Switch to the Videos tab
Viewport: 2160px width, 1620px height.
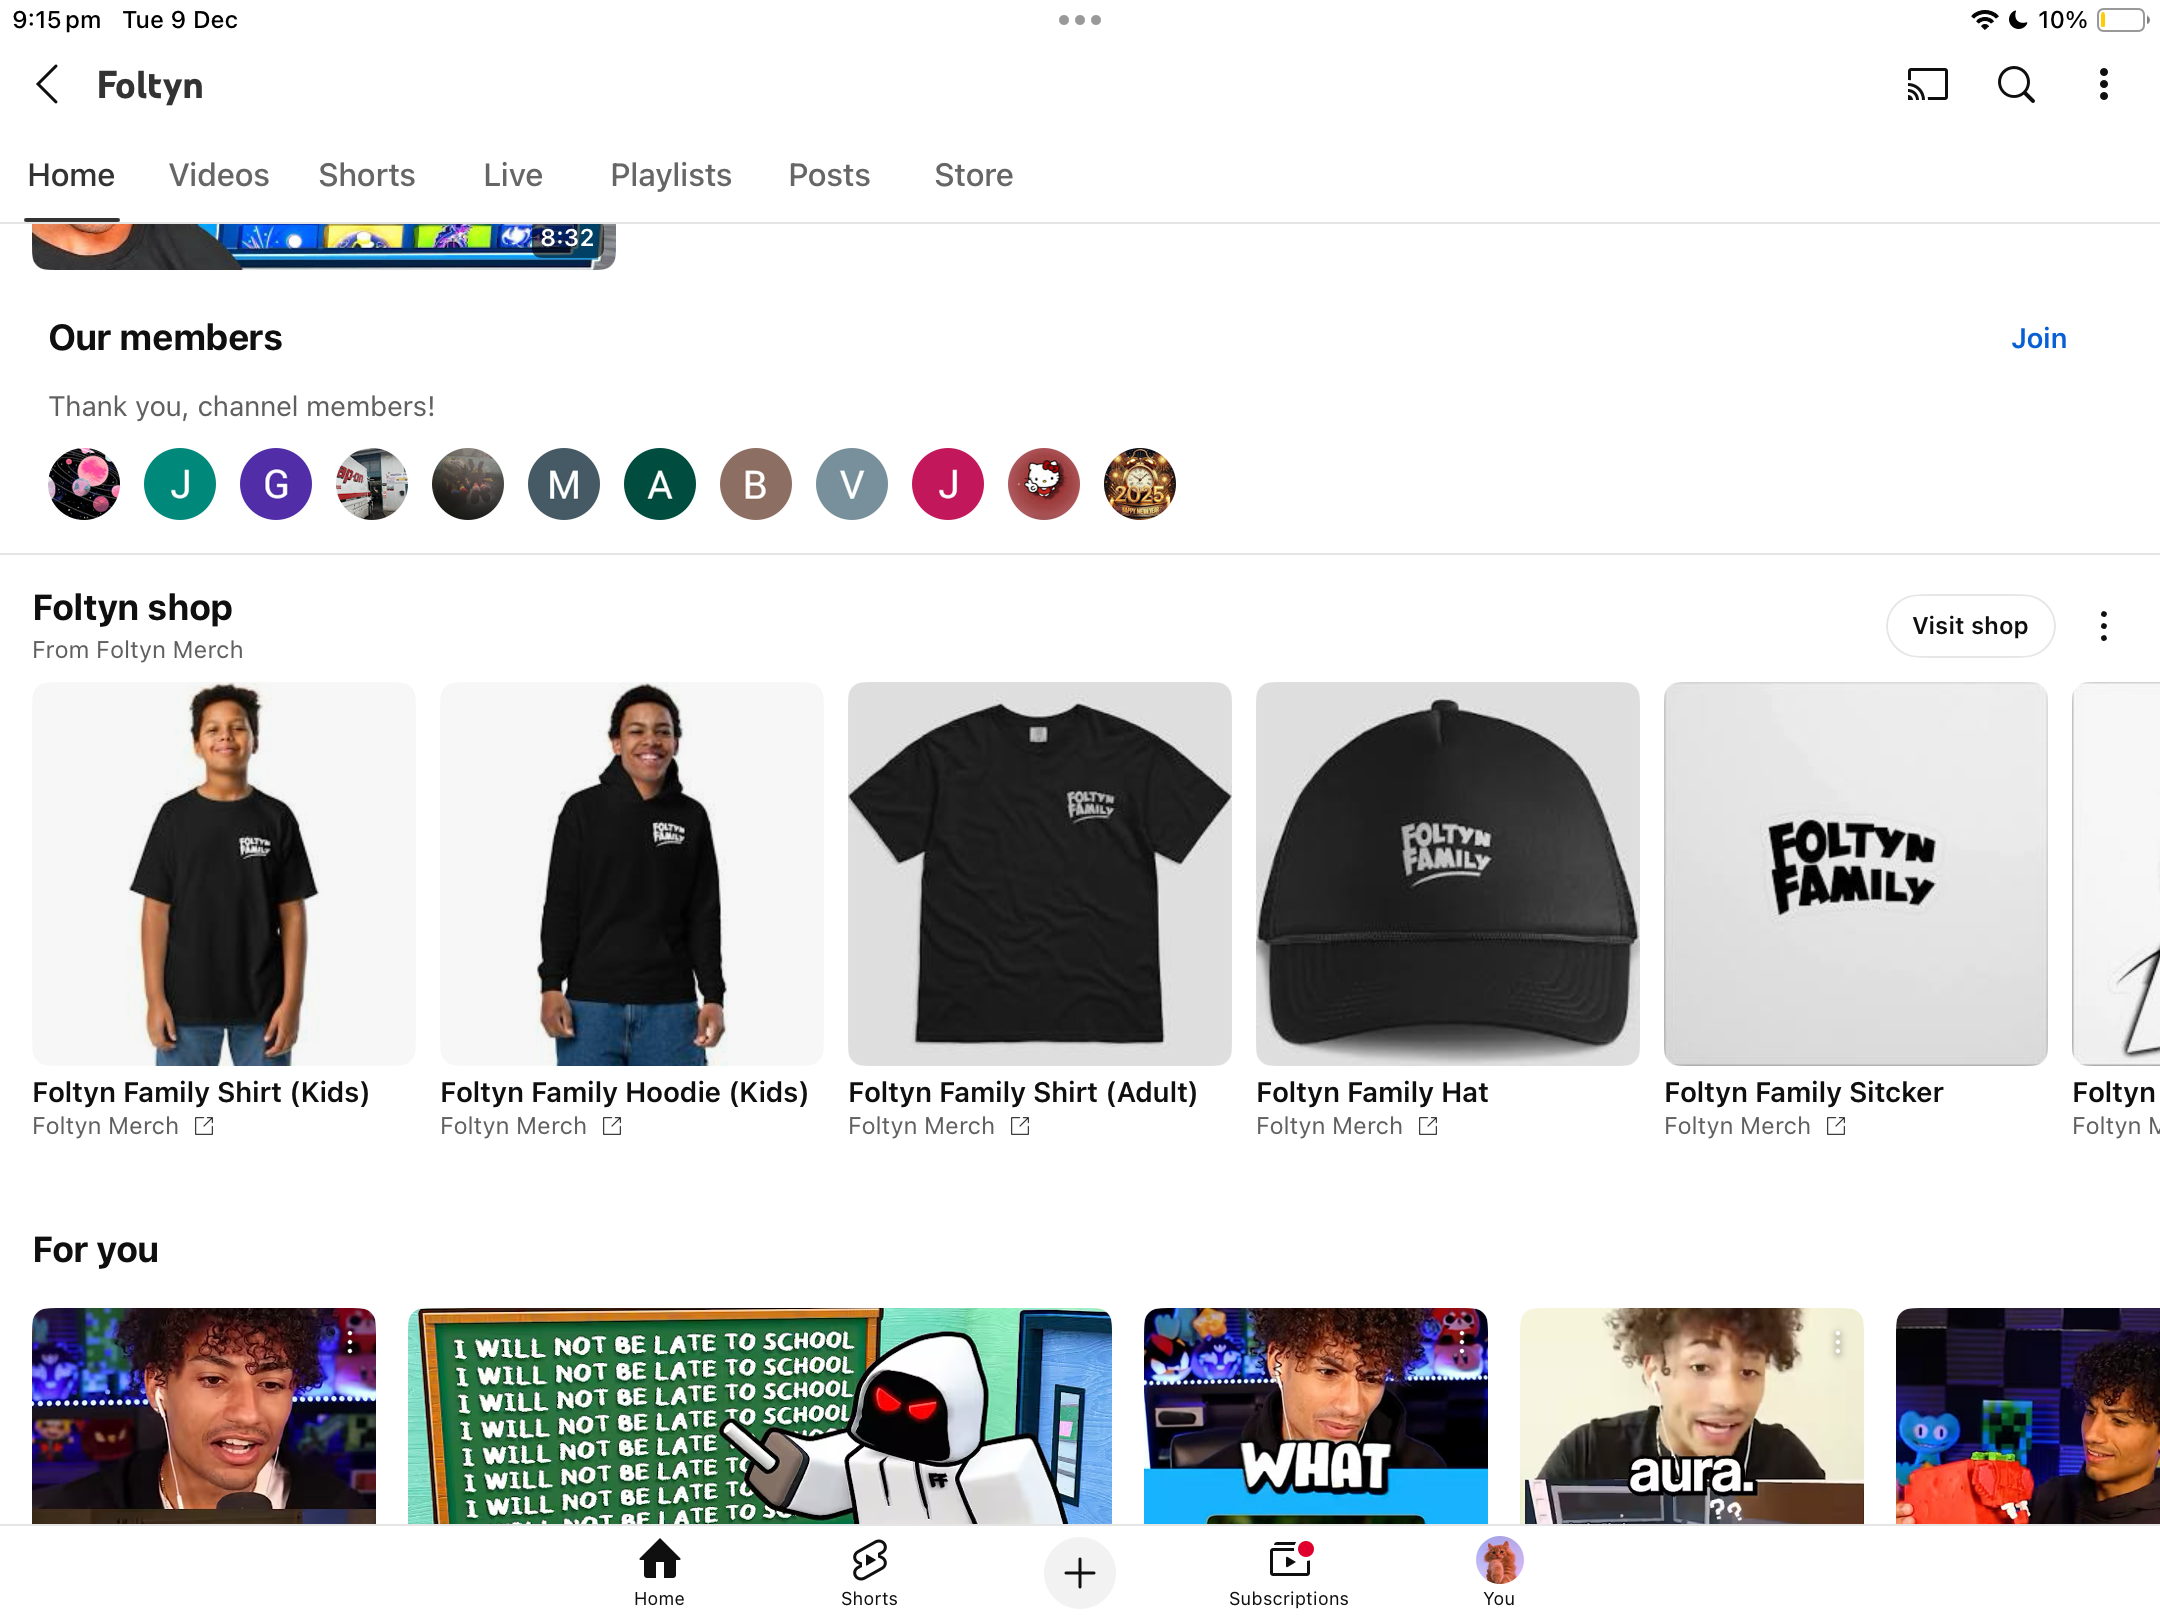pos(218,175)
